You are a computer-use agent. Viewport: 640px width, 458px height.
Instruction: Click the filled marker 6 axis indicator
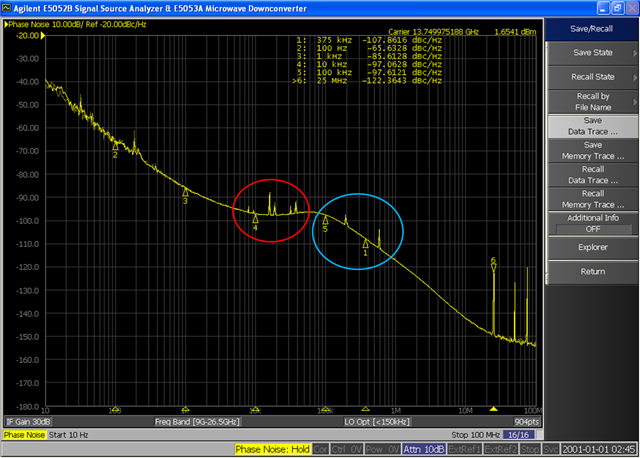[x=493, y=409]
